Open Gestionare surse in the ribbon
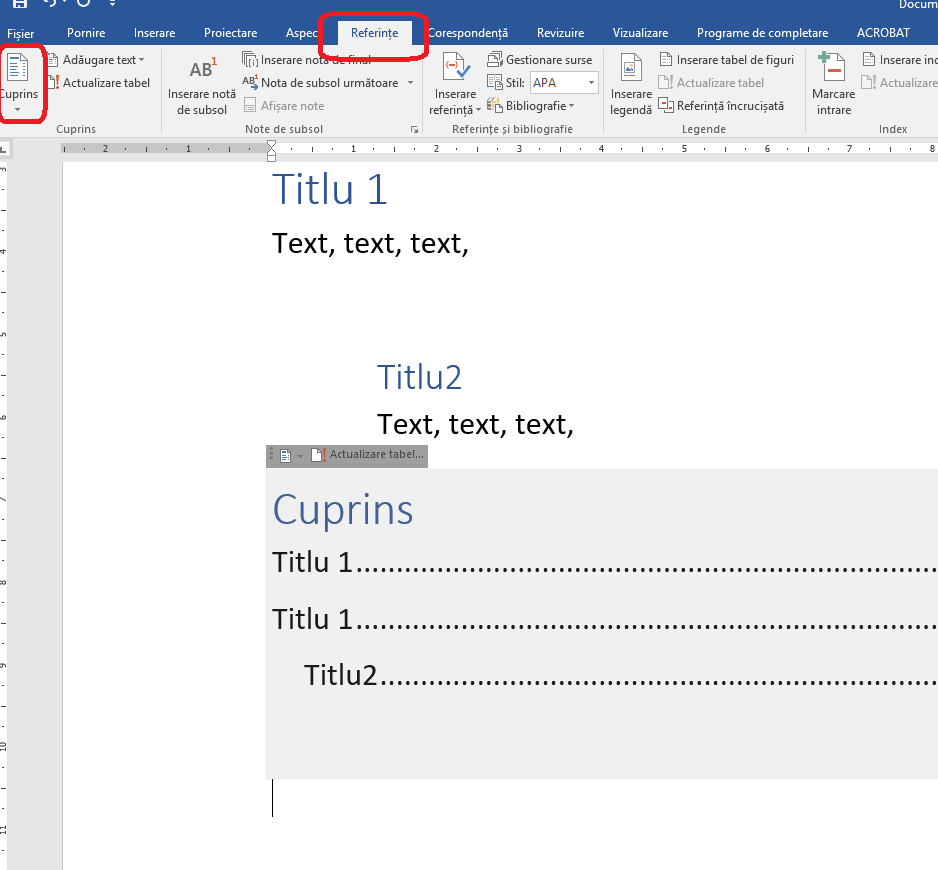Viewport: 938px width, 870px height. (540, 60)
